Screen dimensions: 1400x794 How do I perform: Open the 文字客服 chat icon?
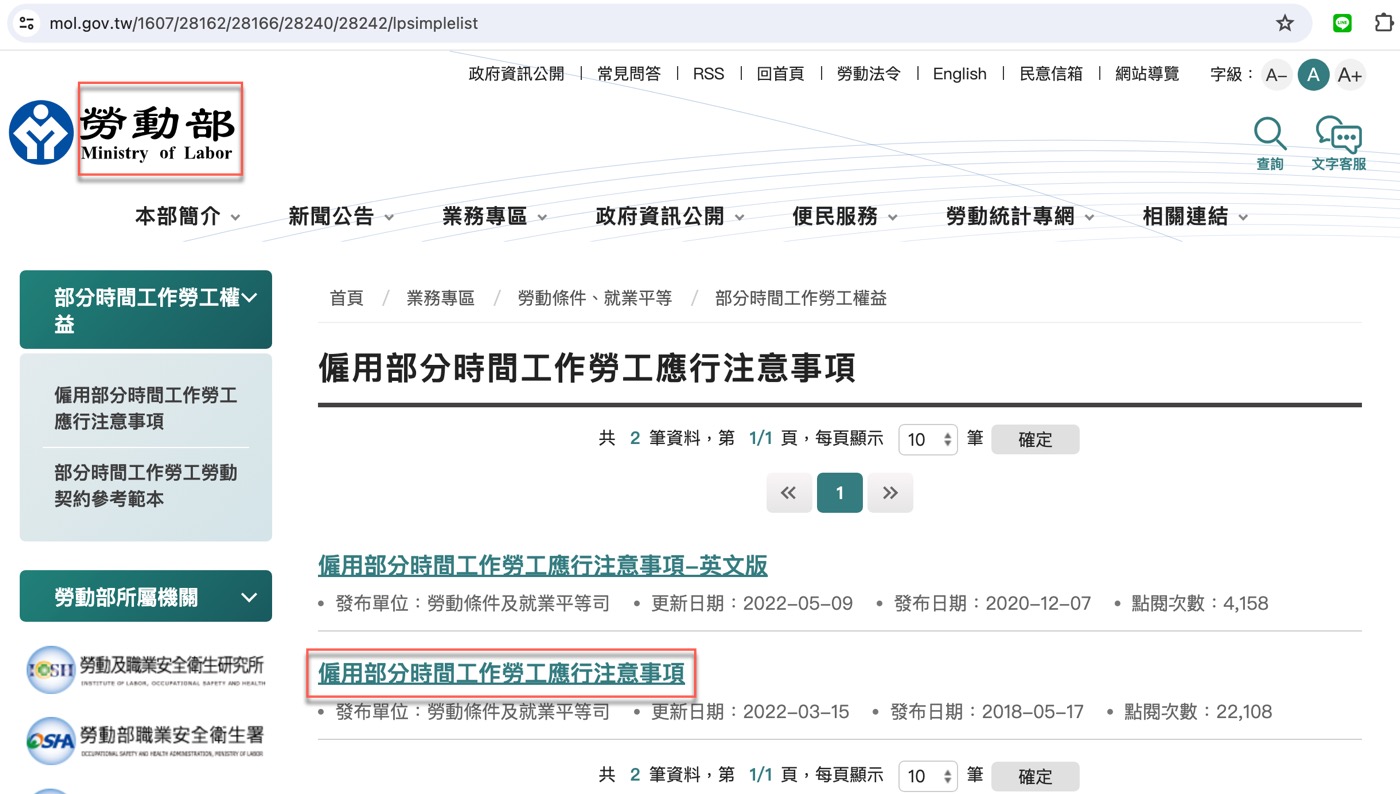pyautogui.click(x=1339, y=144)
